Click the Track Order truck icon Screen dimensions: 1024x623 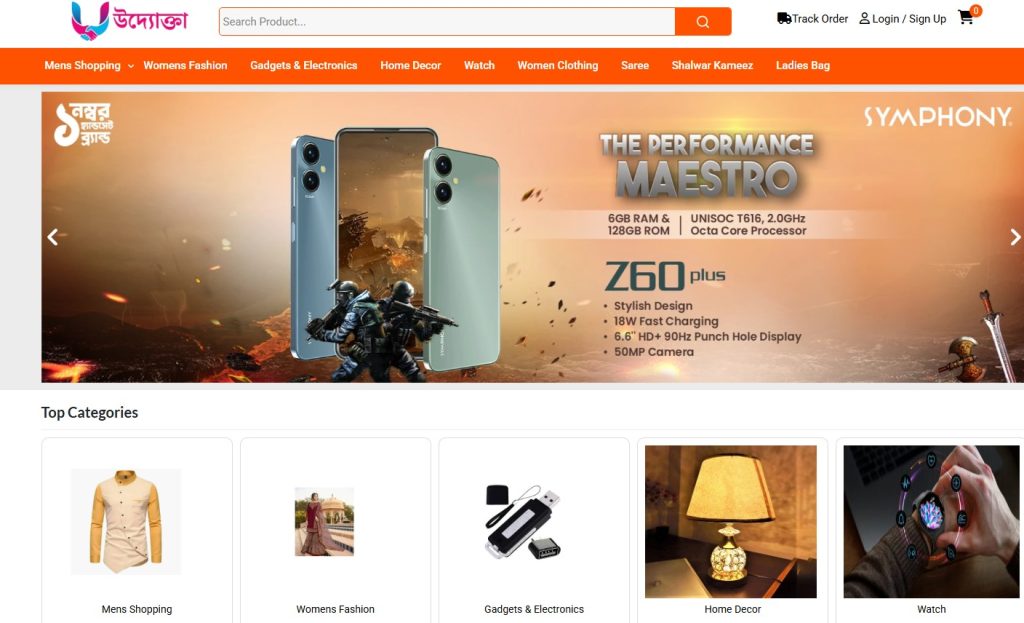[x=784, y=18]
